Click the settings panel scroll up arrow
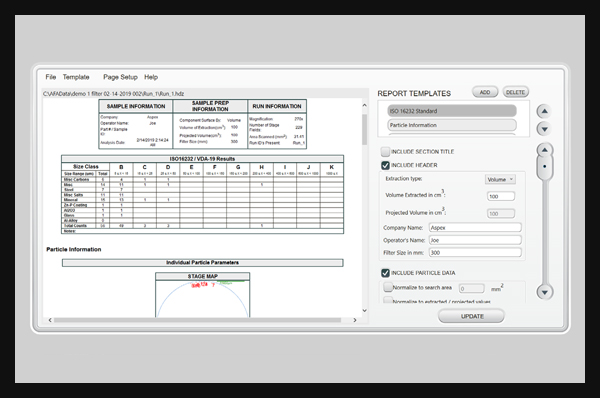 click(544, 150)
